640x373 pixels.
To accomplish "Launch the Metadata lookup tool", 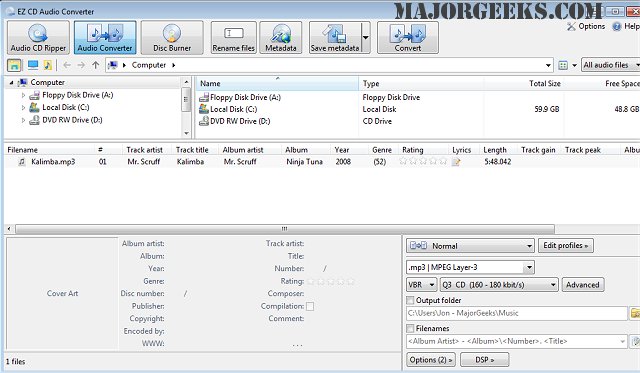I will click(x=281, y=38).
